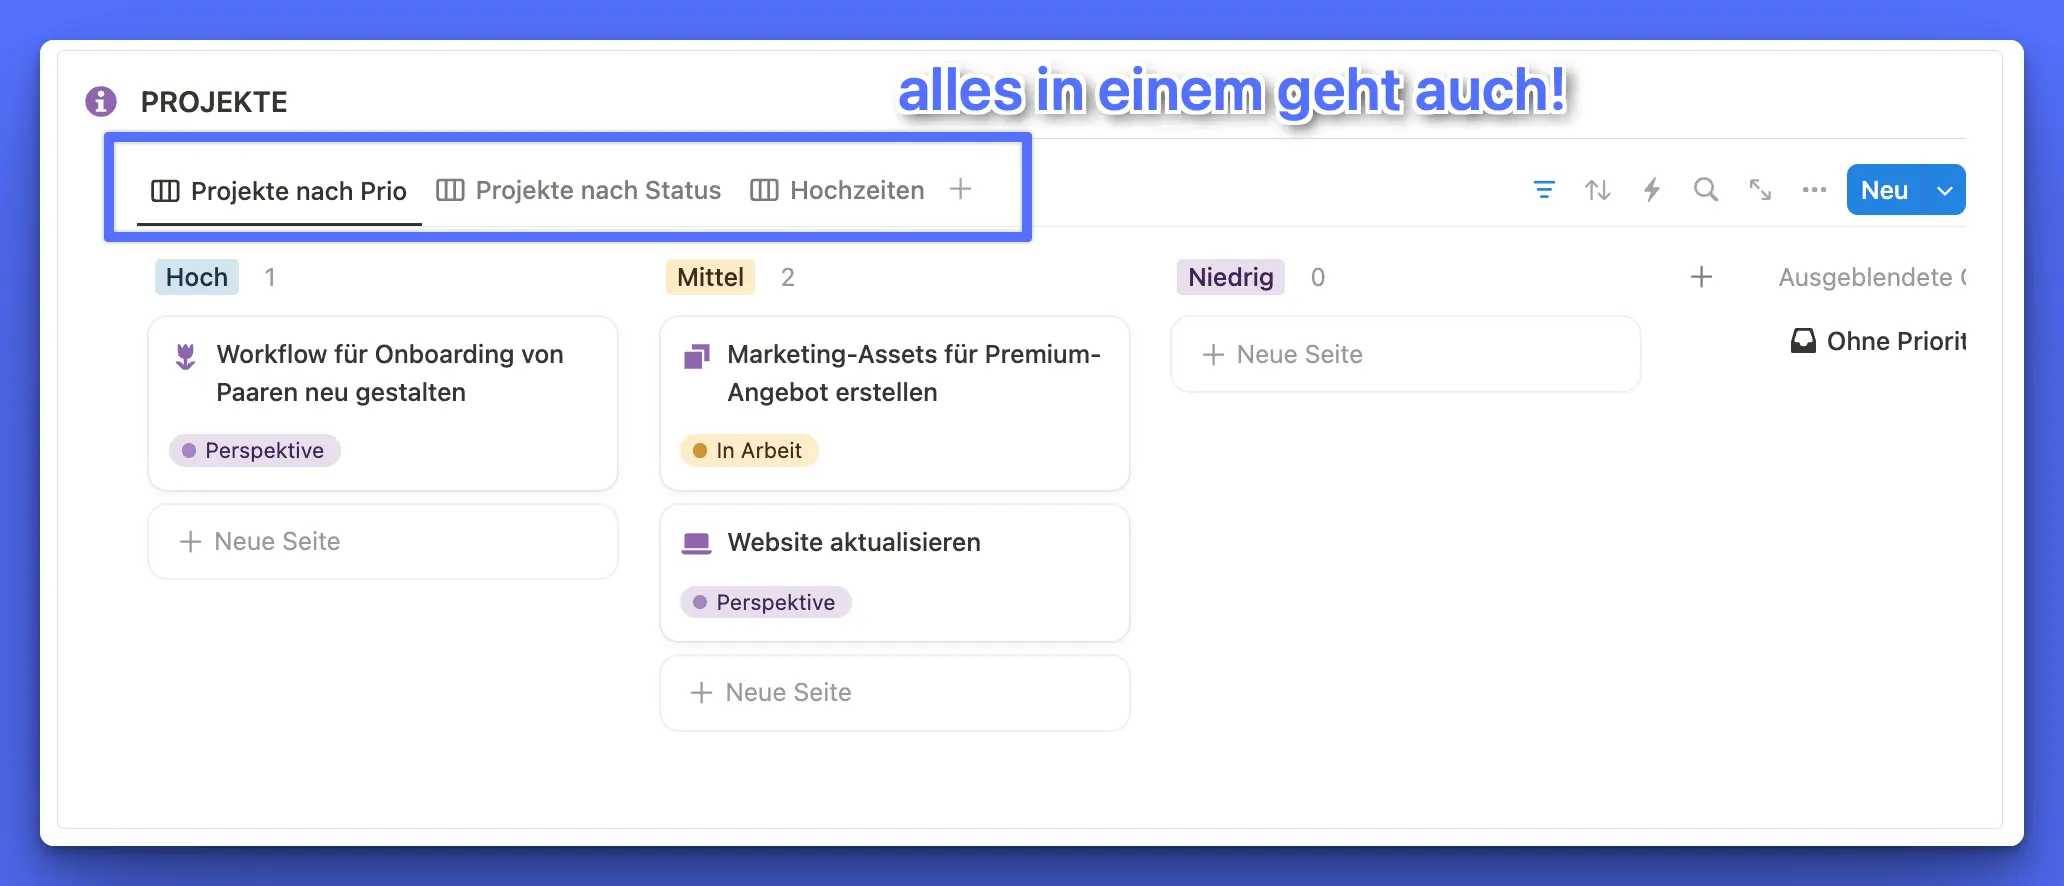Click the Mittel priority column label
The width and height of the screenshot is (2064, 886).
(x=710, y=277)
